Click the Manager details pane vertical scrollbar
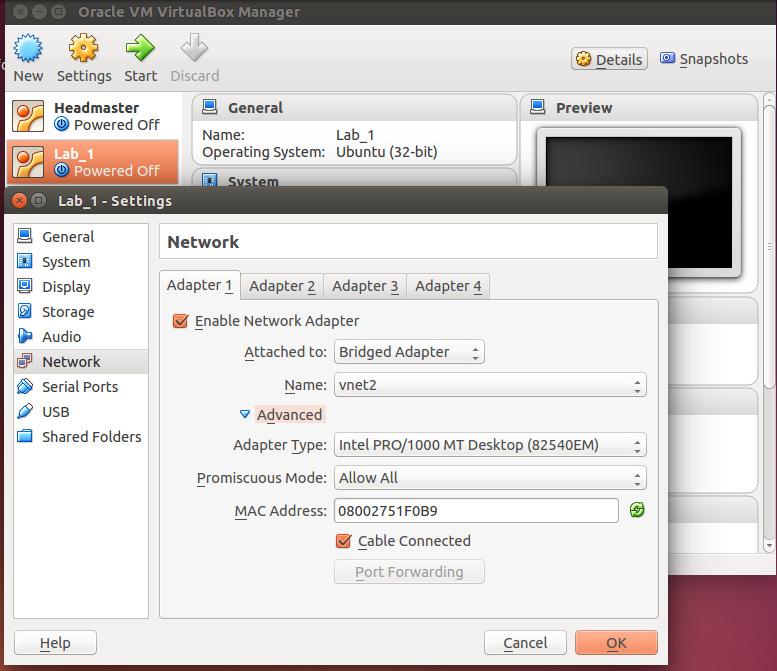The image size is (777, 671). coord(769,322)
